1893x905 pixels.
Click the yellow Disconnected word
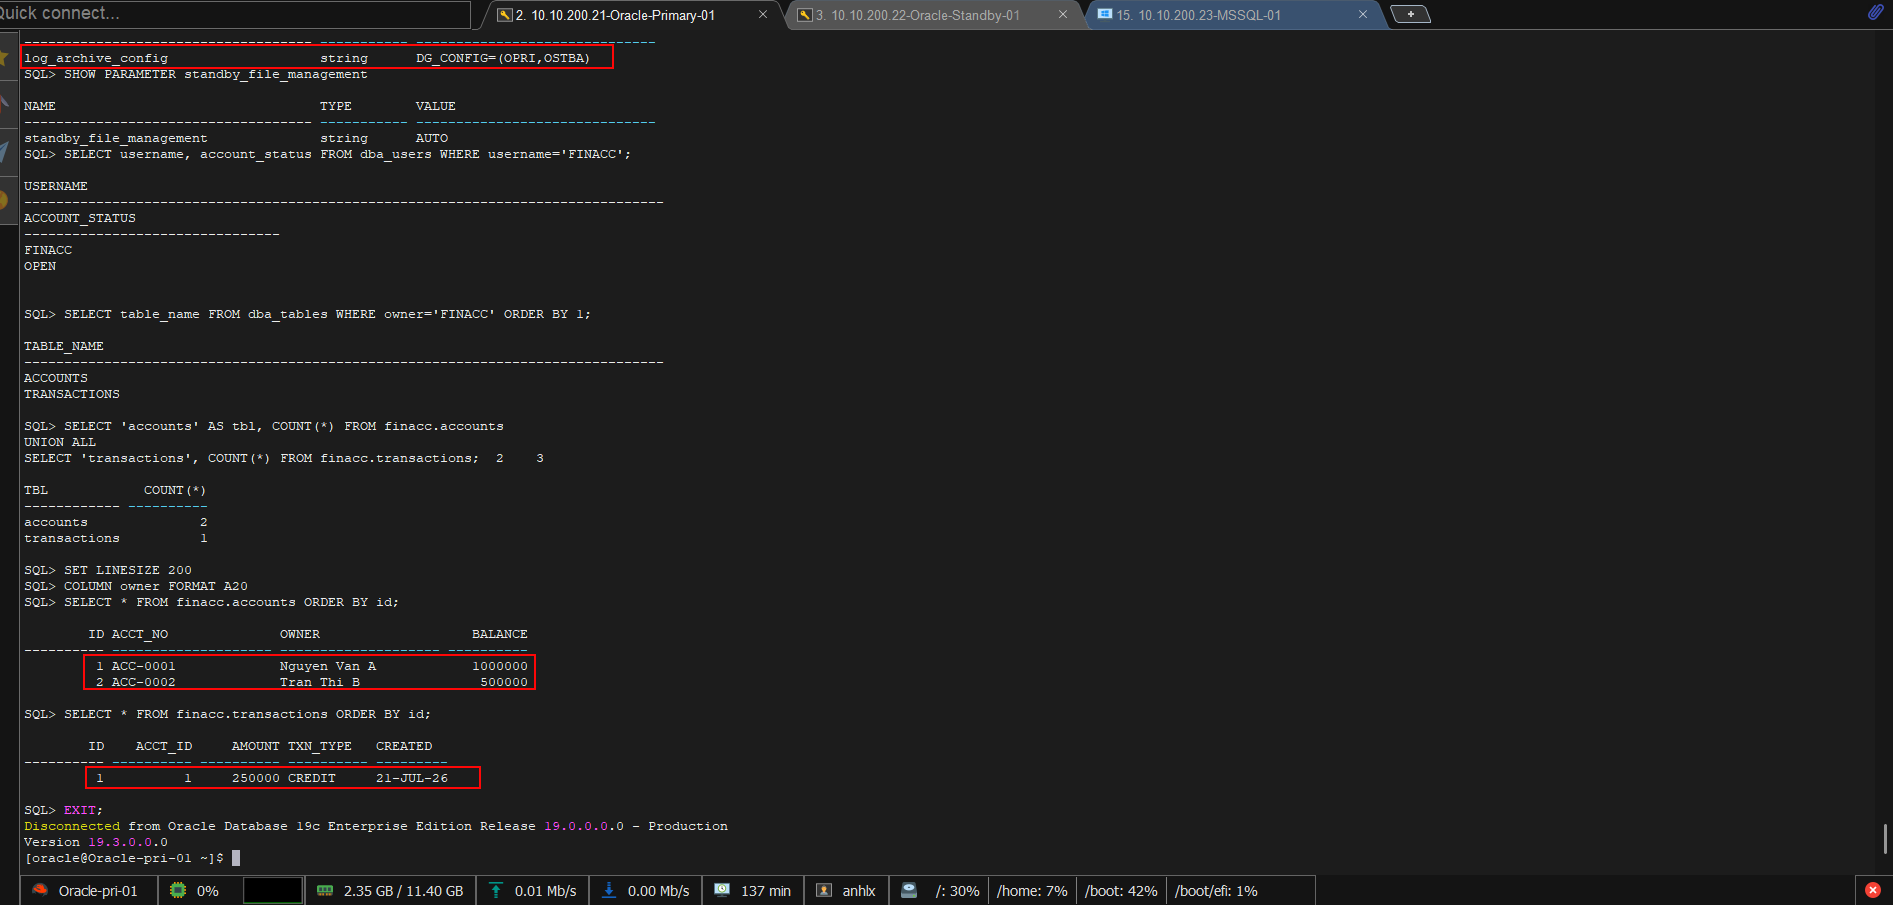click(x=72, y=826)
